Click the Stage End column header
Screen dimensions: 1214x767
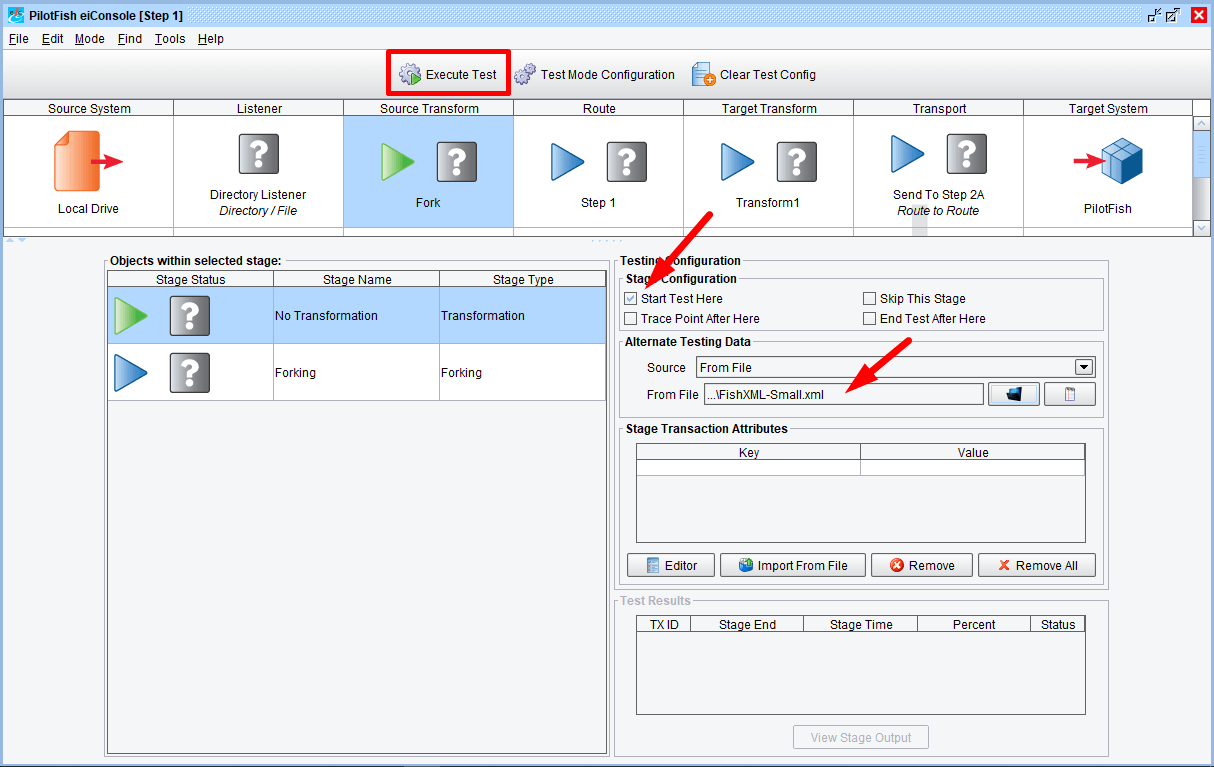[x=747, y=624]
